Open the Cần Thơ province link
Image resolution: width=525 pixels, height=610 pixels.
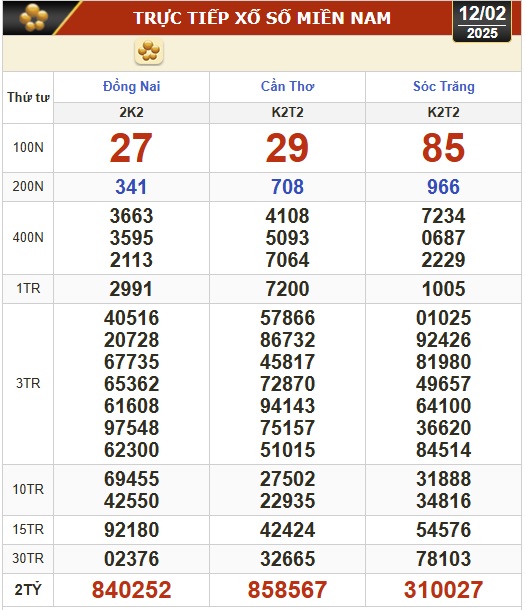click(287, 86)
